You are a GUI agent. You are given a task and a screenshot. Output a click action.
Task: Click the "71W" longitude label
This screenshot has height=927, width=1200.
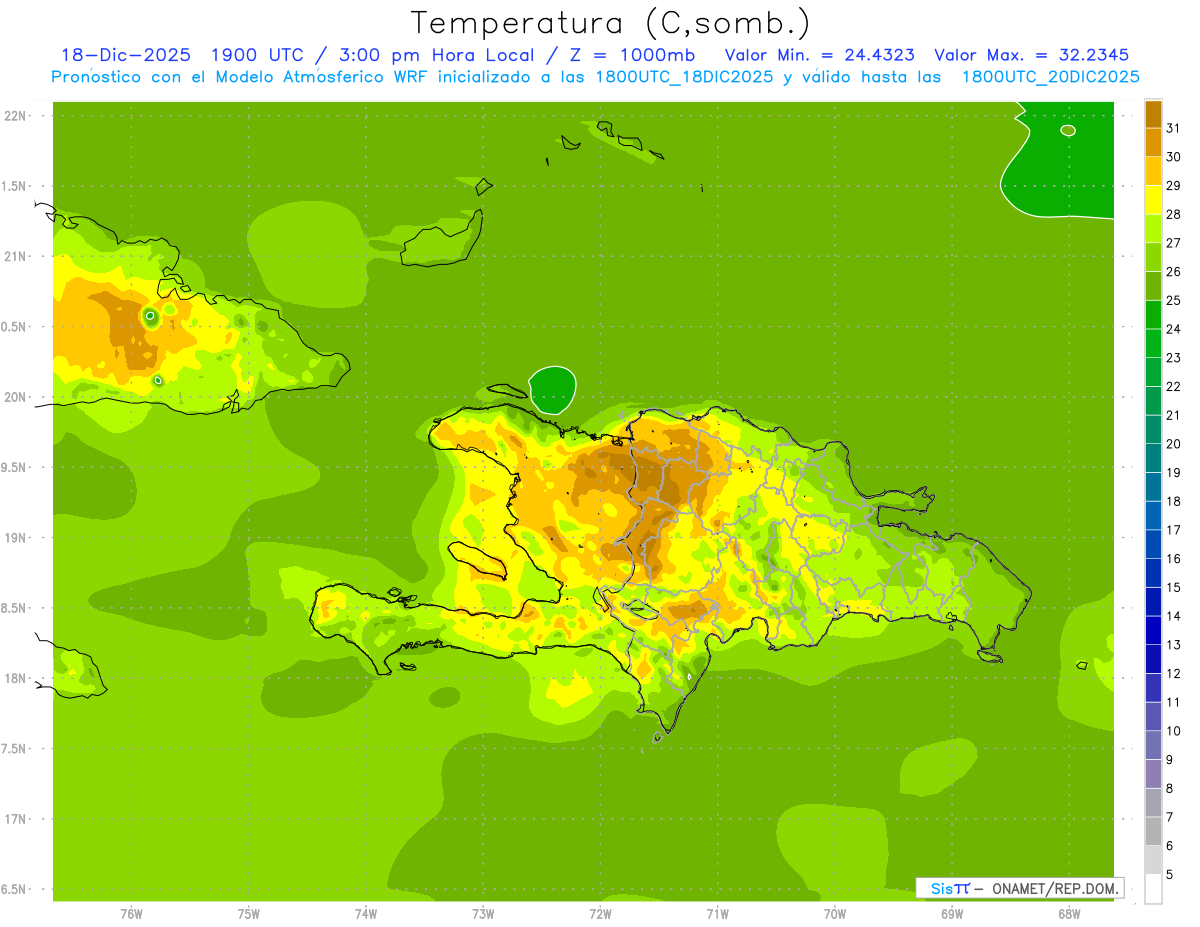(717, 913)
